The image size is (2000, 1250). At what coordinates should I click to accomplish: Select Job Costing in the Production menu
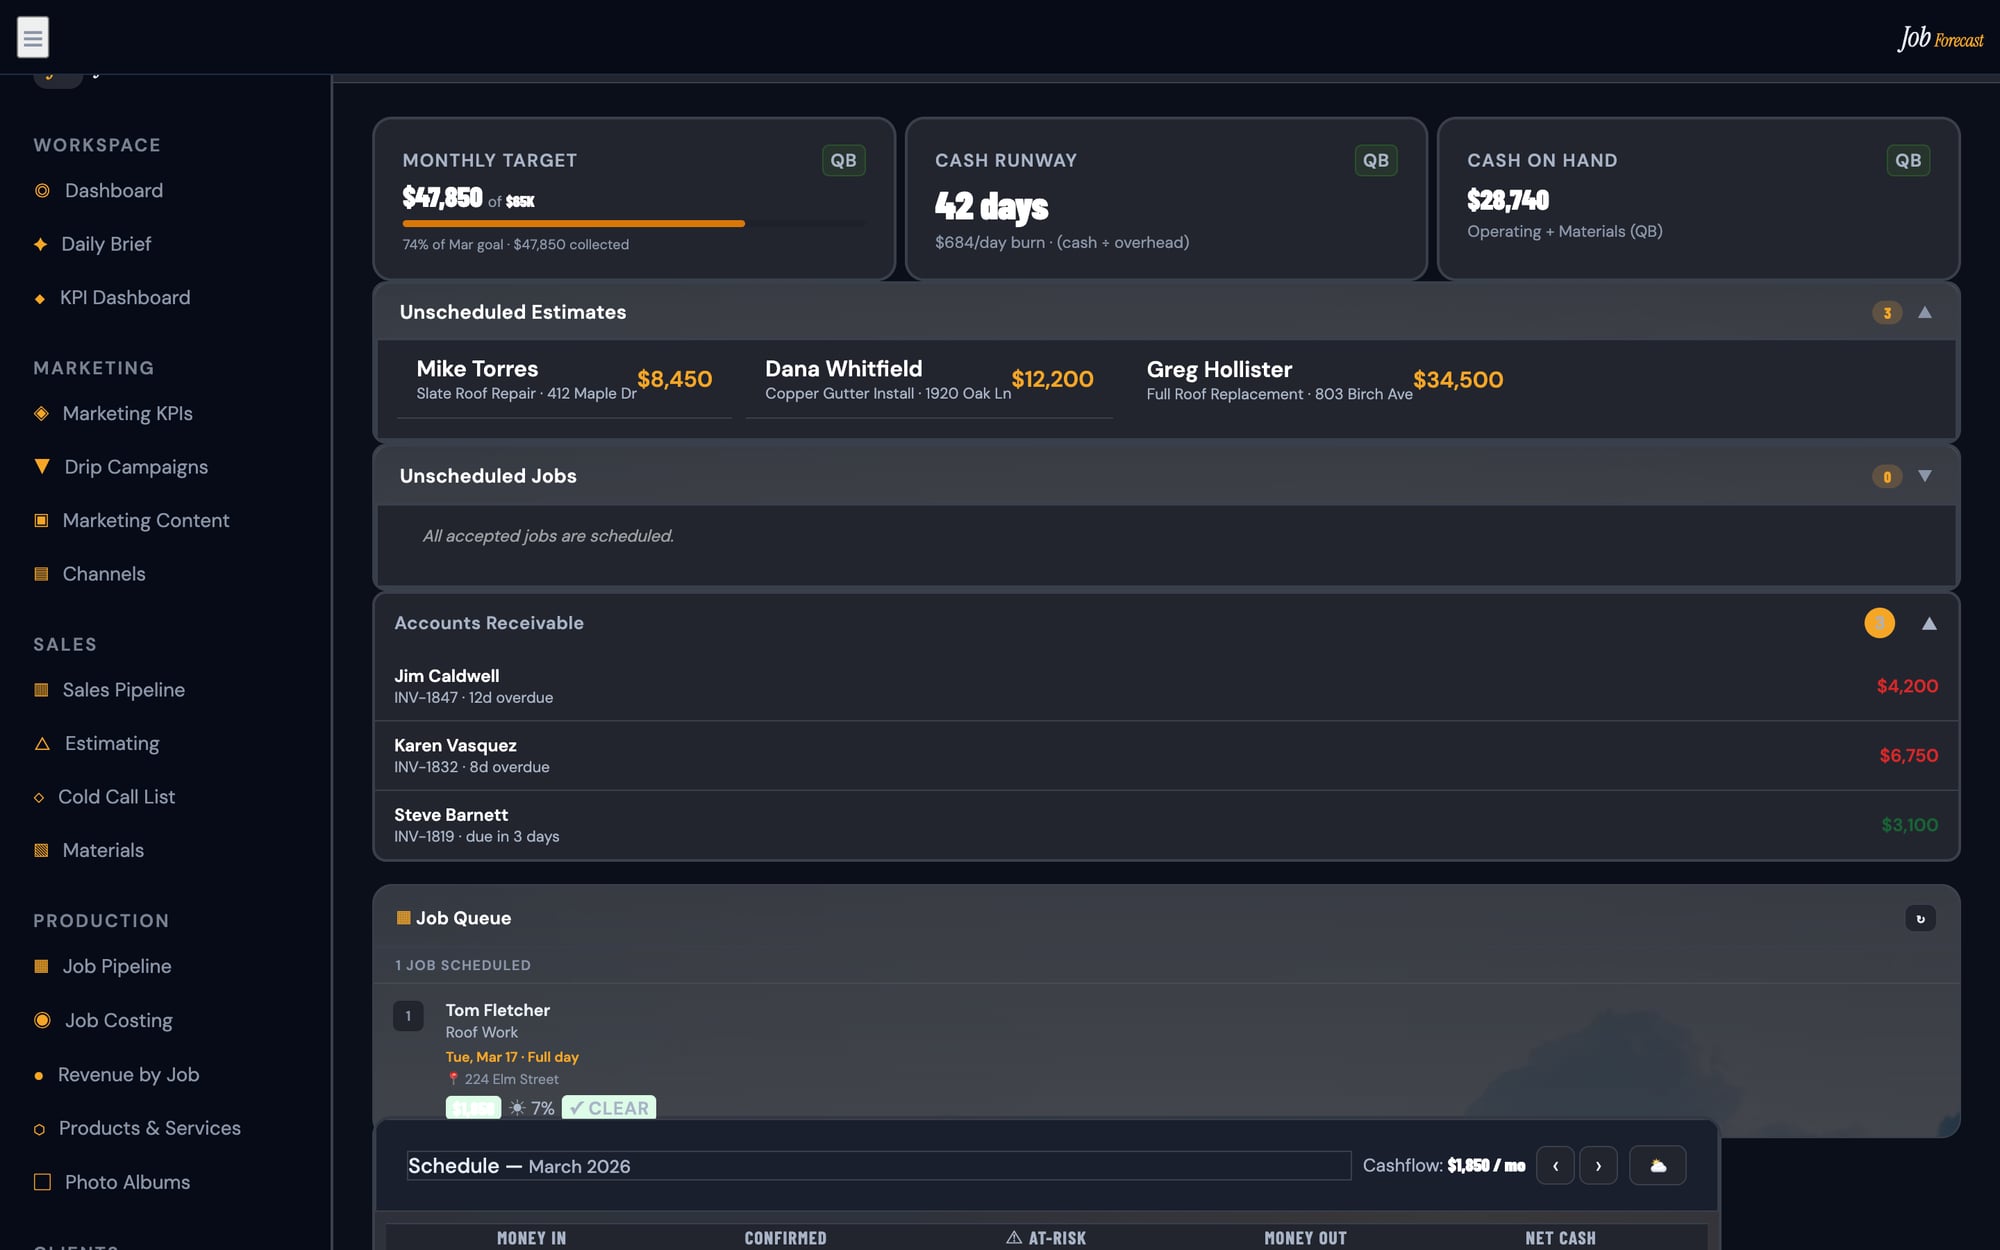pyautogui.click(x=118, y=1019)
